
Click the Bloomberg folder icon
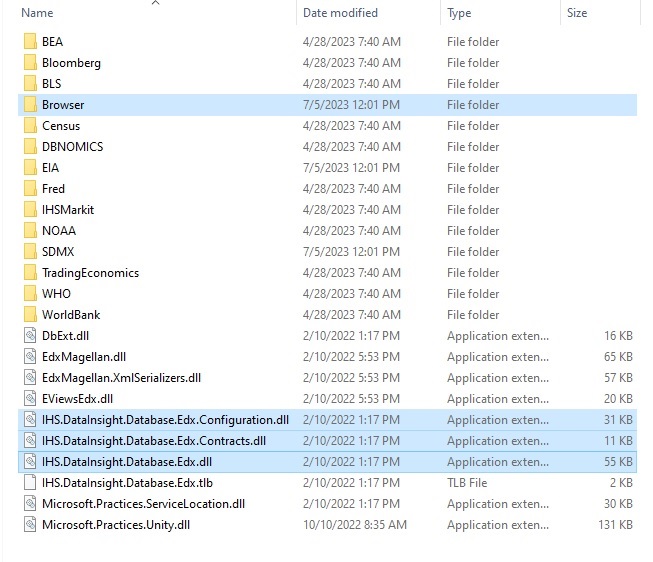click(x=30, y=62)
